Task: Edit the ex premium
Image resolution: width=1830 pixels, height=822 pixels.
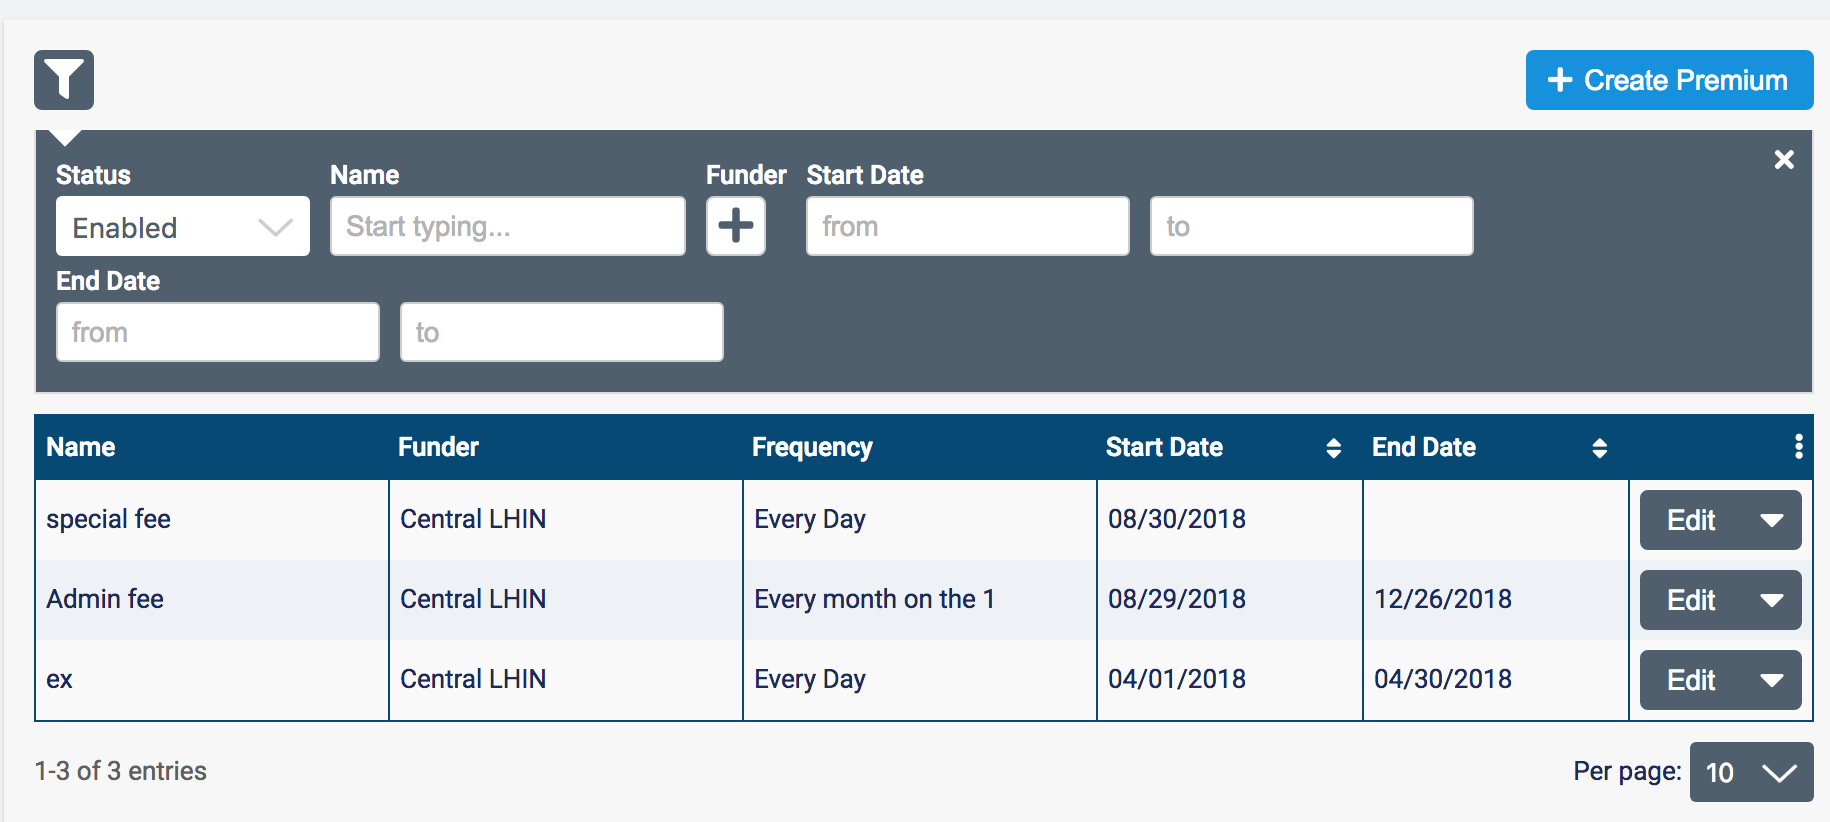Action: tap(1691, 680)
